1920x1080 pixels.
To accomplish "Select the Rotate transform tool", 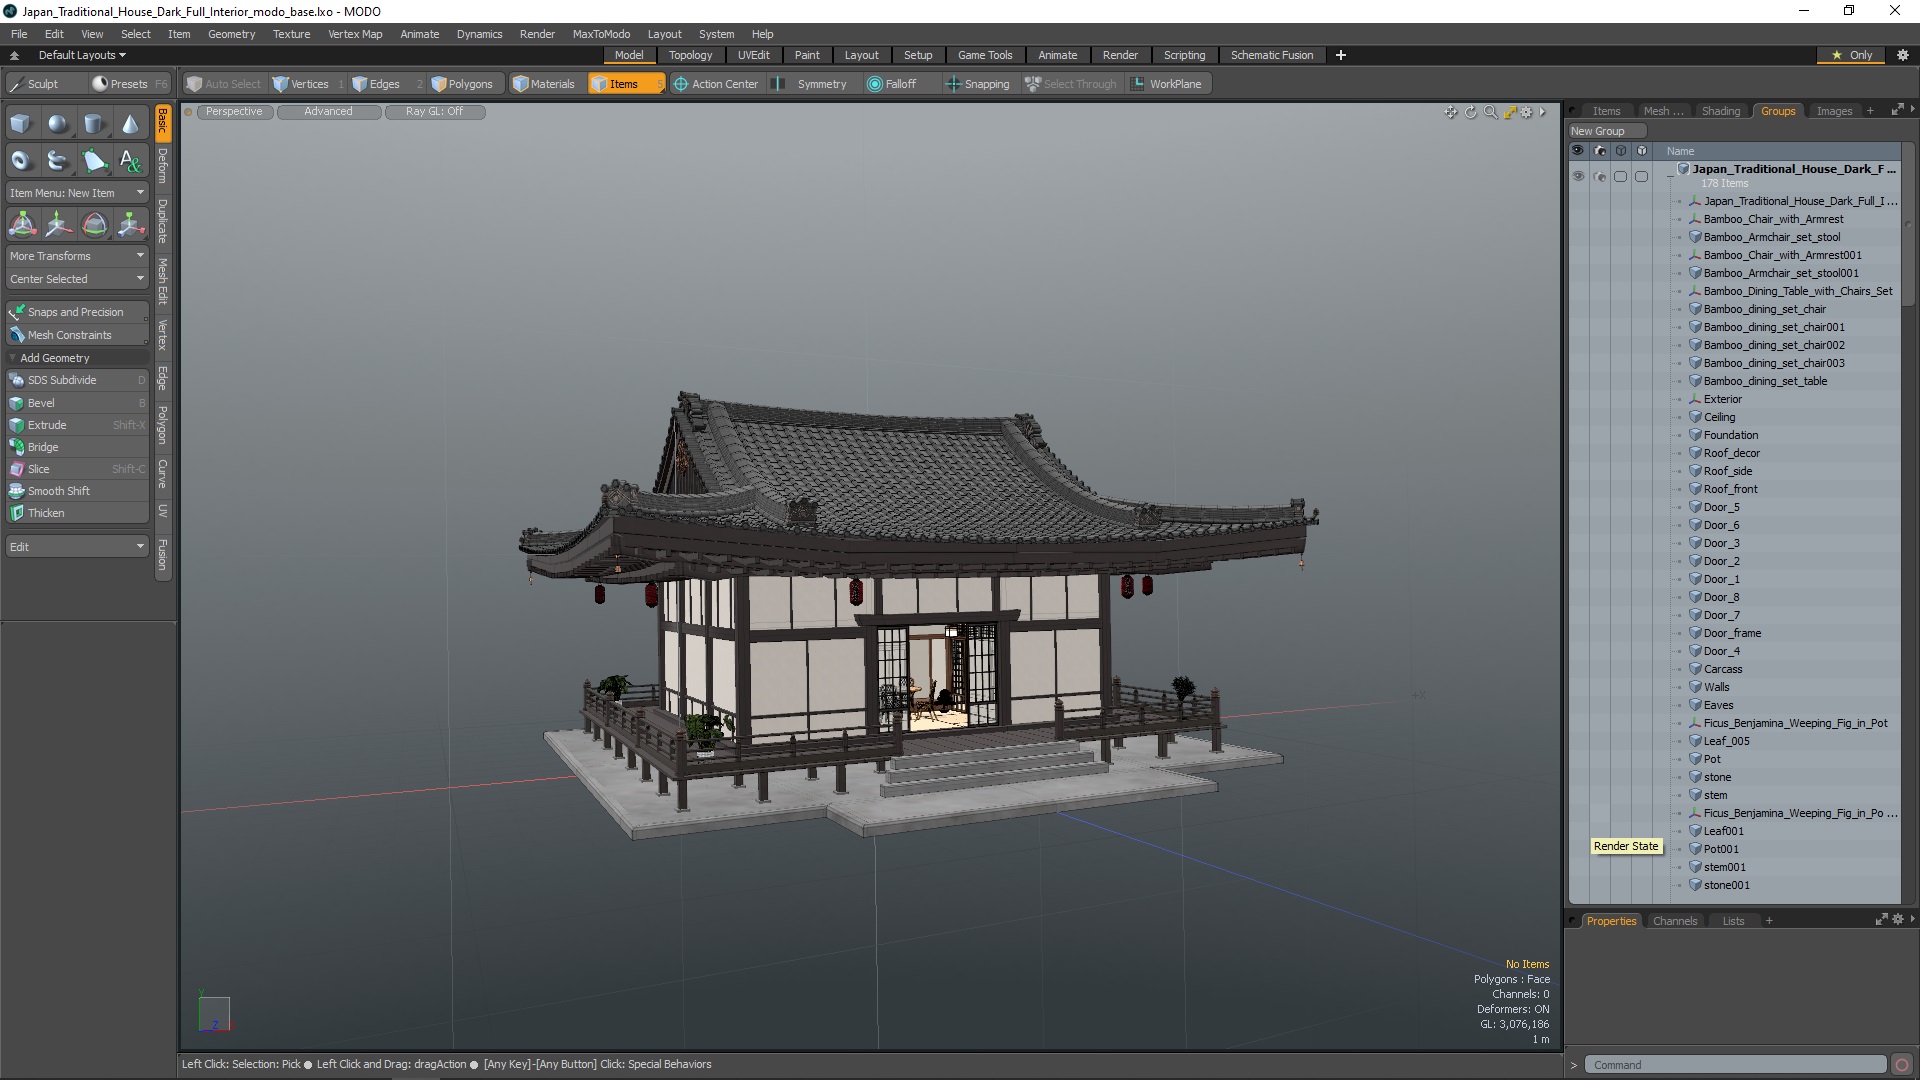I will [x=94, y=225].
